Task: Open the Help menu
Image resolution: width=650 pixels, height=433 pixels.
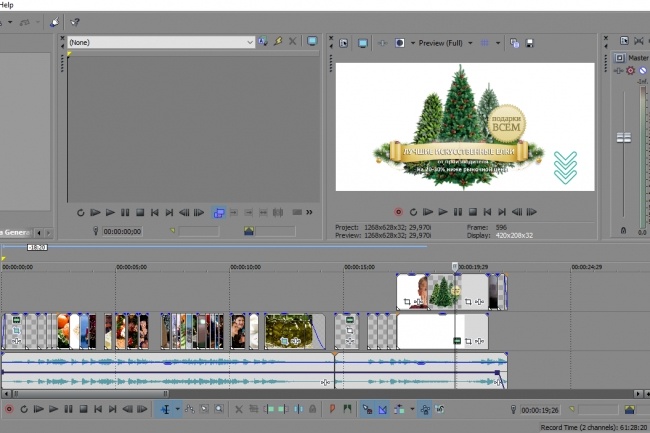Action: 7,5
